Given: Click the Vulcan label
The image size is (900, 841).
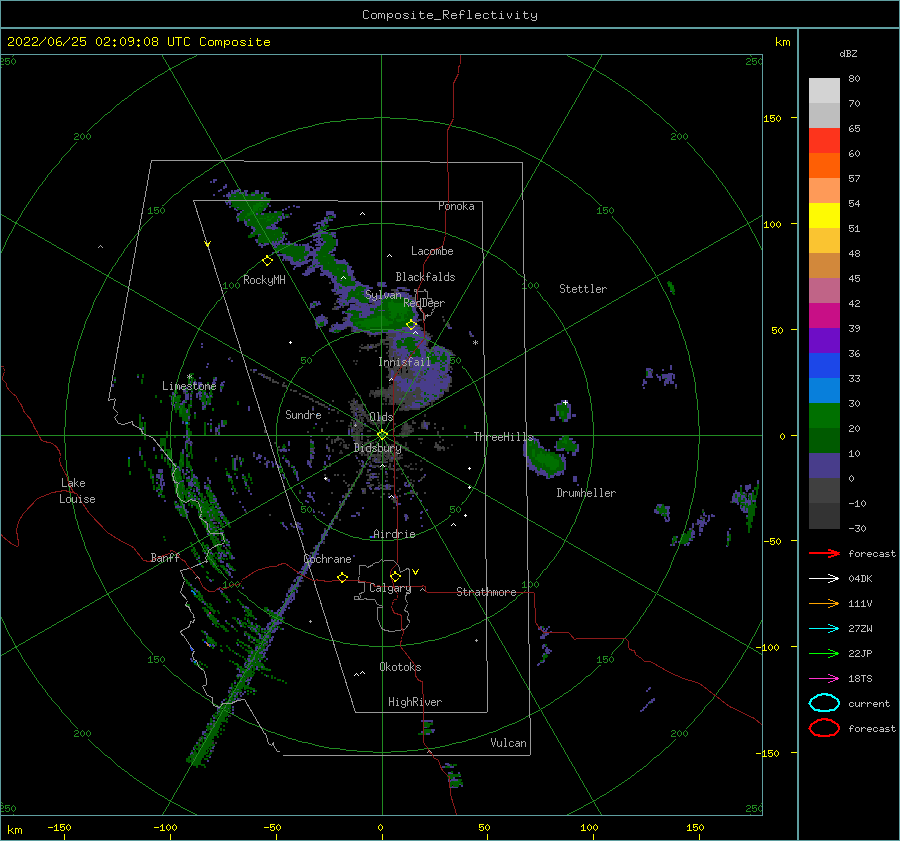Looking at the screenshot, I should (508, 743).
